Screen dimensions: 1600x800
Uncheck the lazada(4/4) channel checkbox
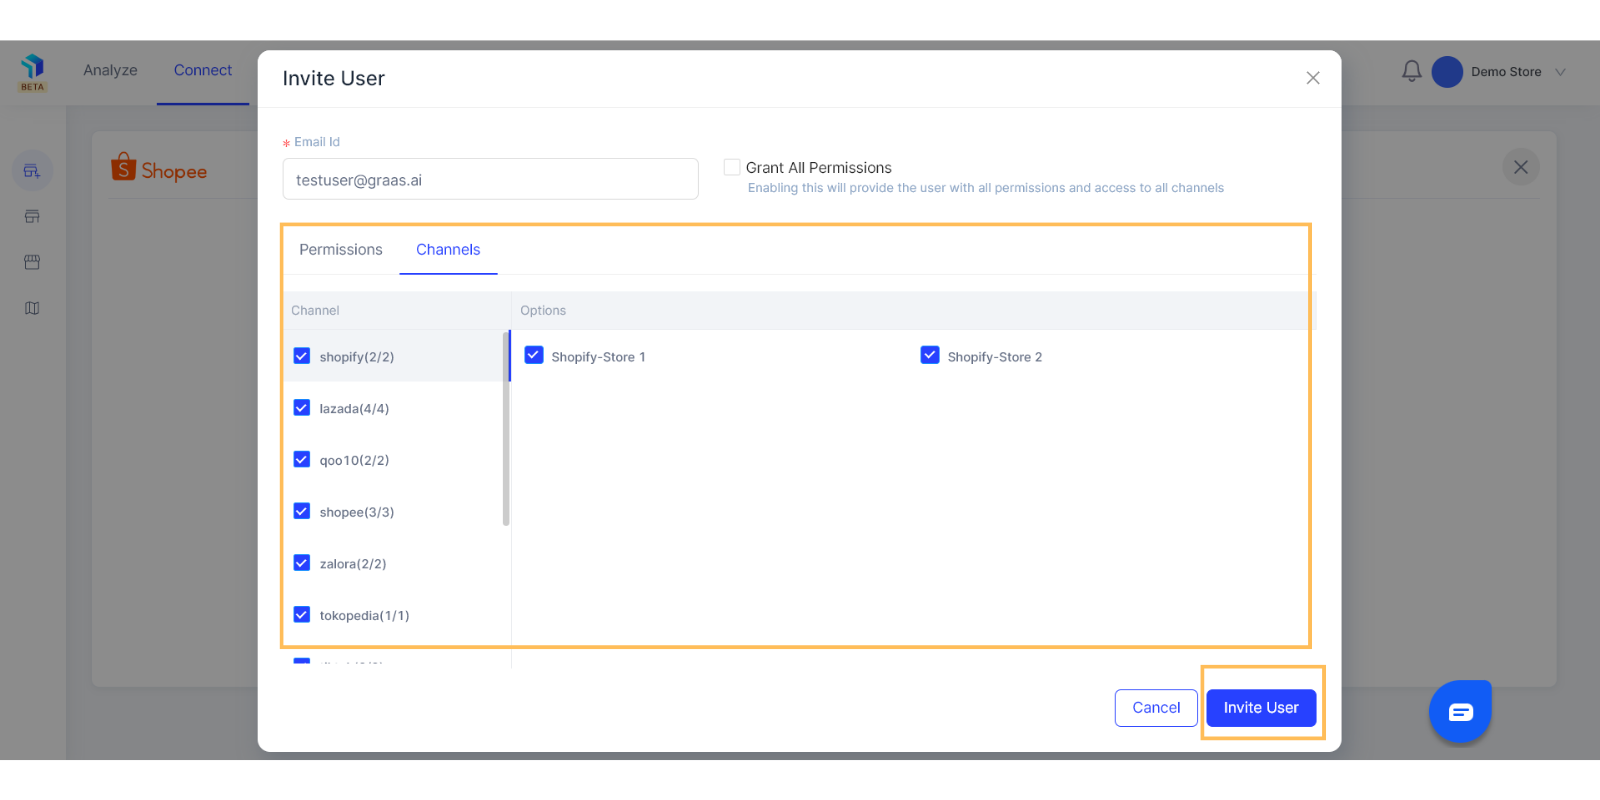(302, 408)
